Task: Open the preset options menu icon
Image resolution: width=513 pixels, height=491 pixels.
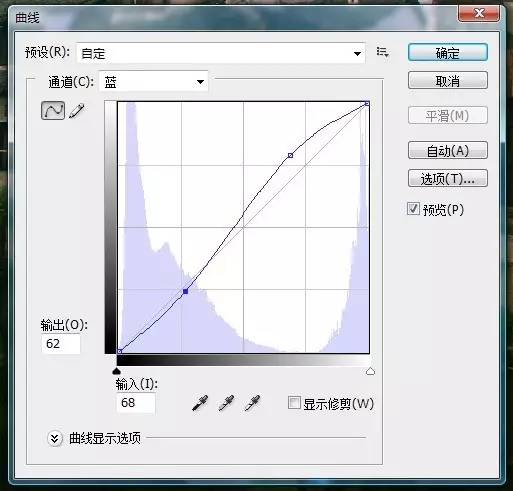Action: (x=382, y=52)
